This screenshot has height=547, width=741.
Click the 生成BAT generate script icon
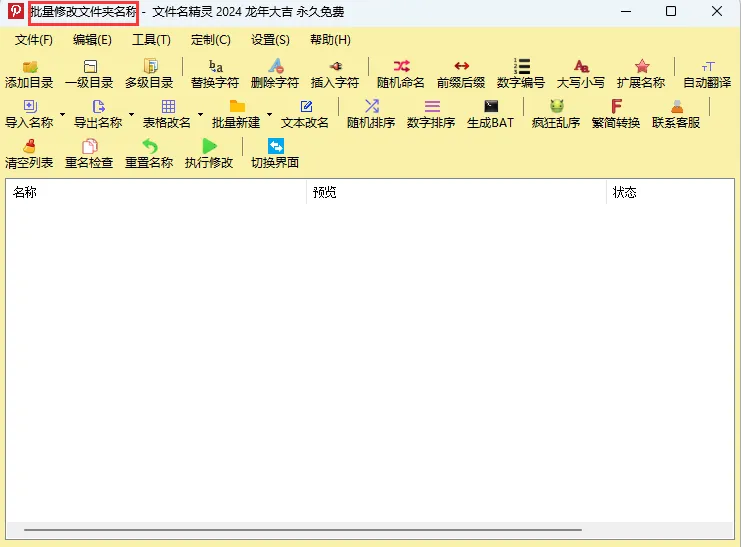coord(490,113)
